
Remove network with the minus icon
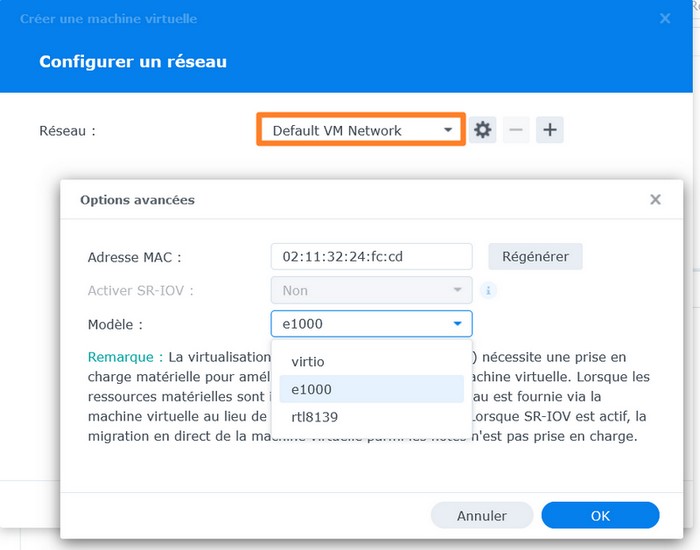tap(516, 130)
